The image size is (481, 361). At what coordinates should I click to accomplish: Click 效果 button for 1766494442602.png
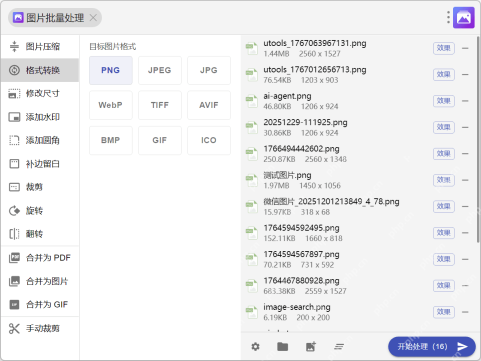[x=444, y=154]
